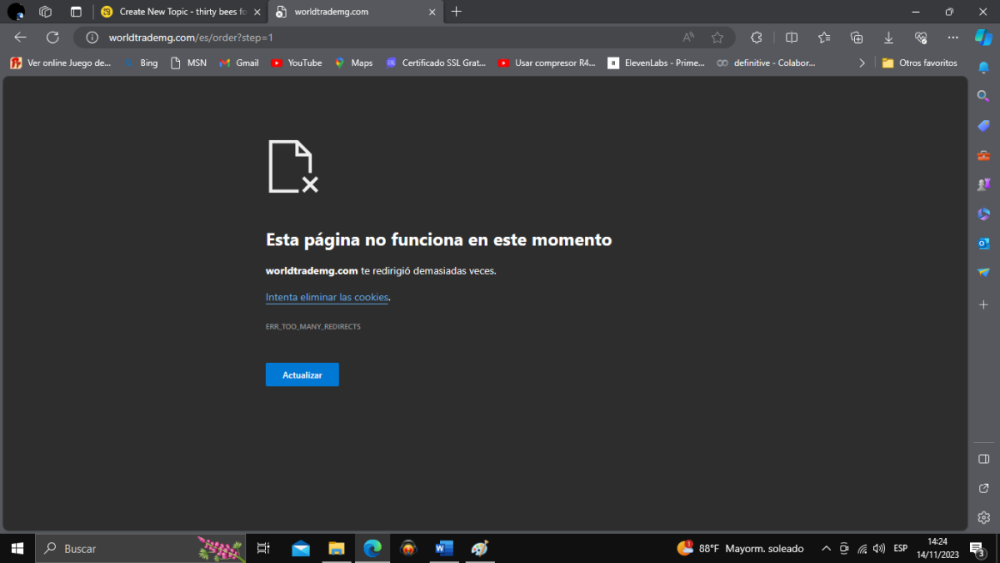Viewport: 1000px width, 563px height.
Task: Open the Extensions puzzle icon
Action: (756, 38)
